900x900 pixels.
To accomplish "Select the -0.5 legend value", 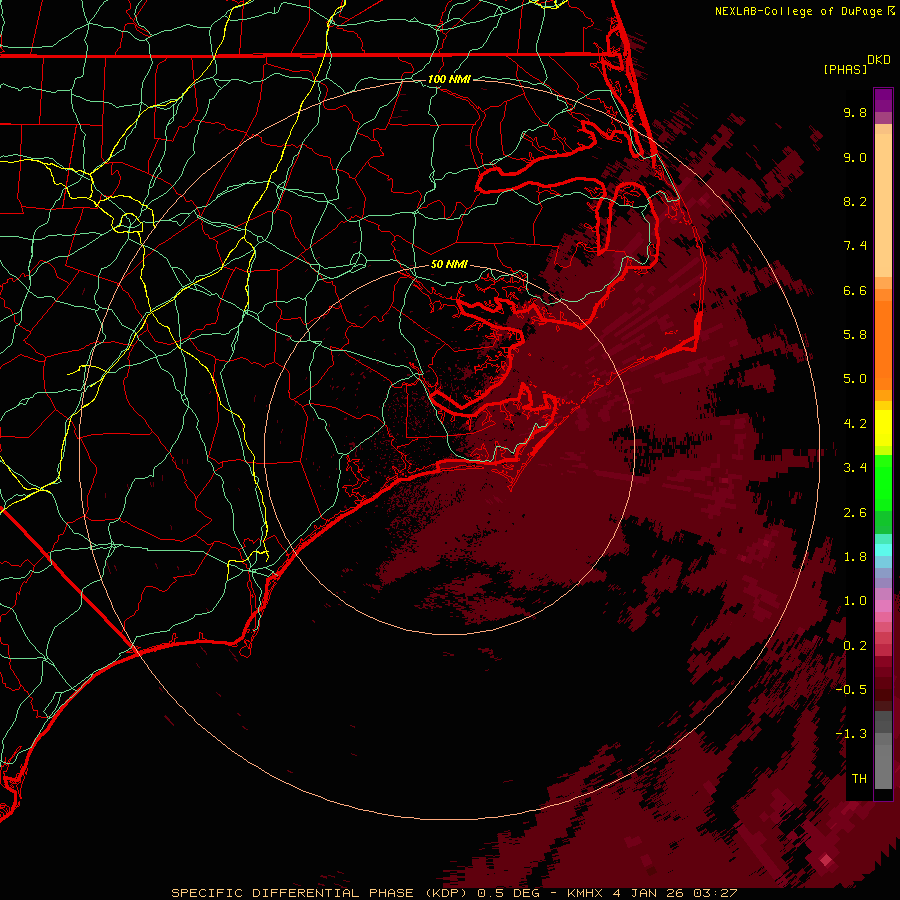I will pos(851,690).
